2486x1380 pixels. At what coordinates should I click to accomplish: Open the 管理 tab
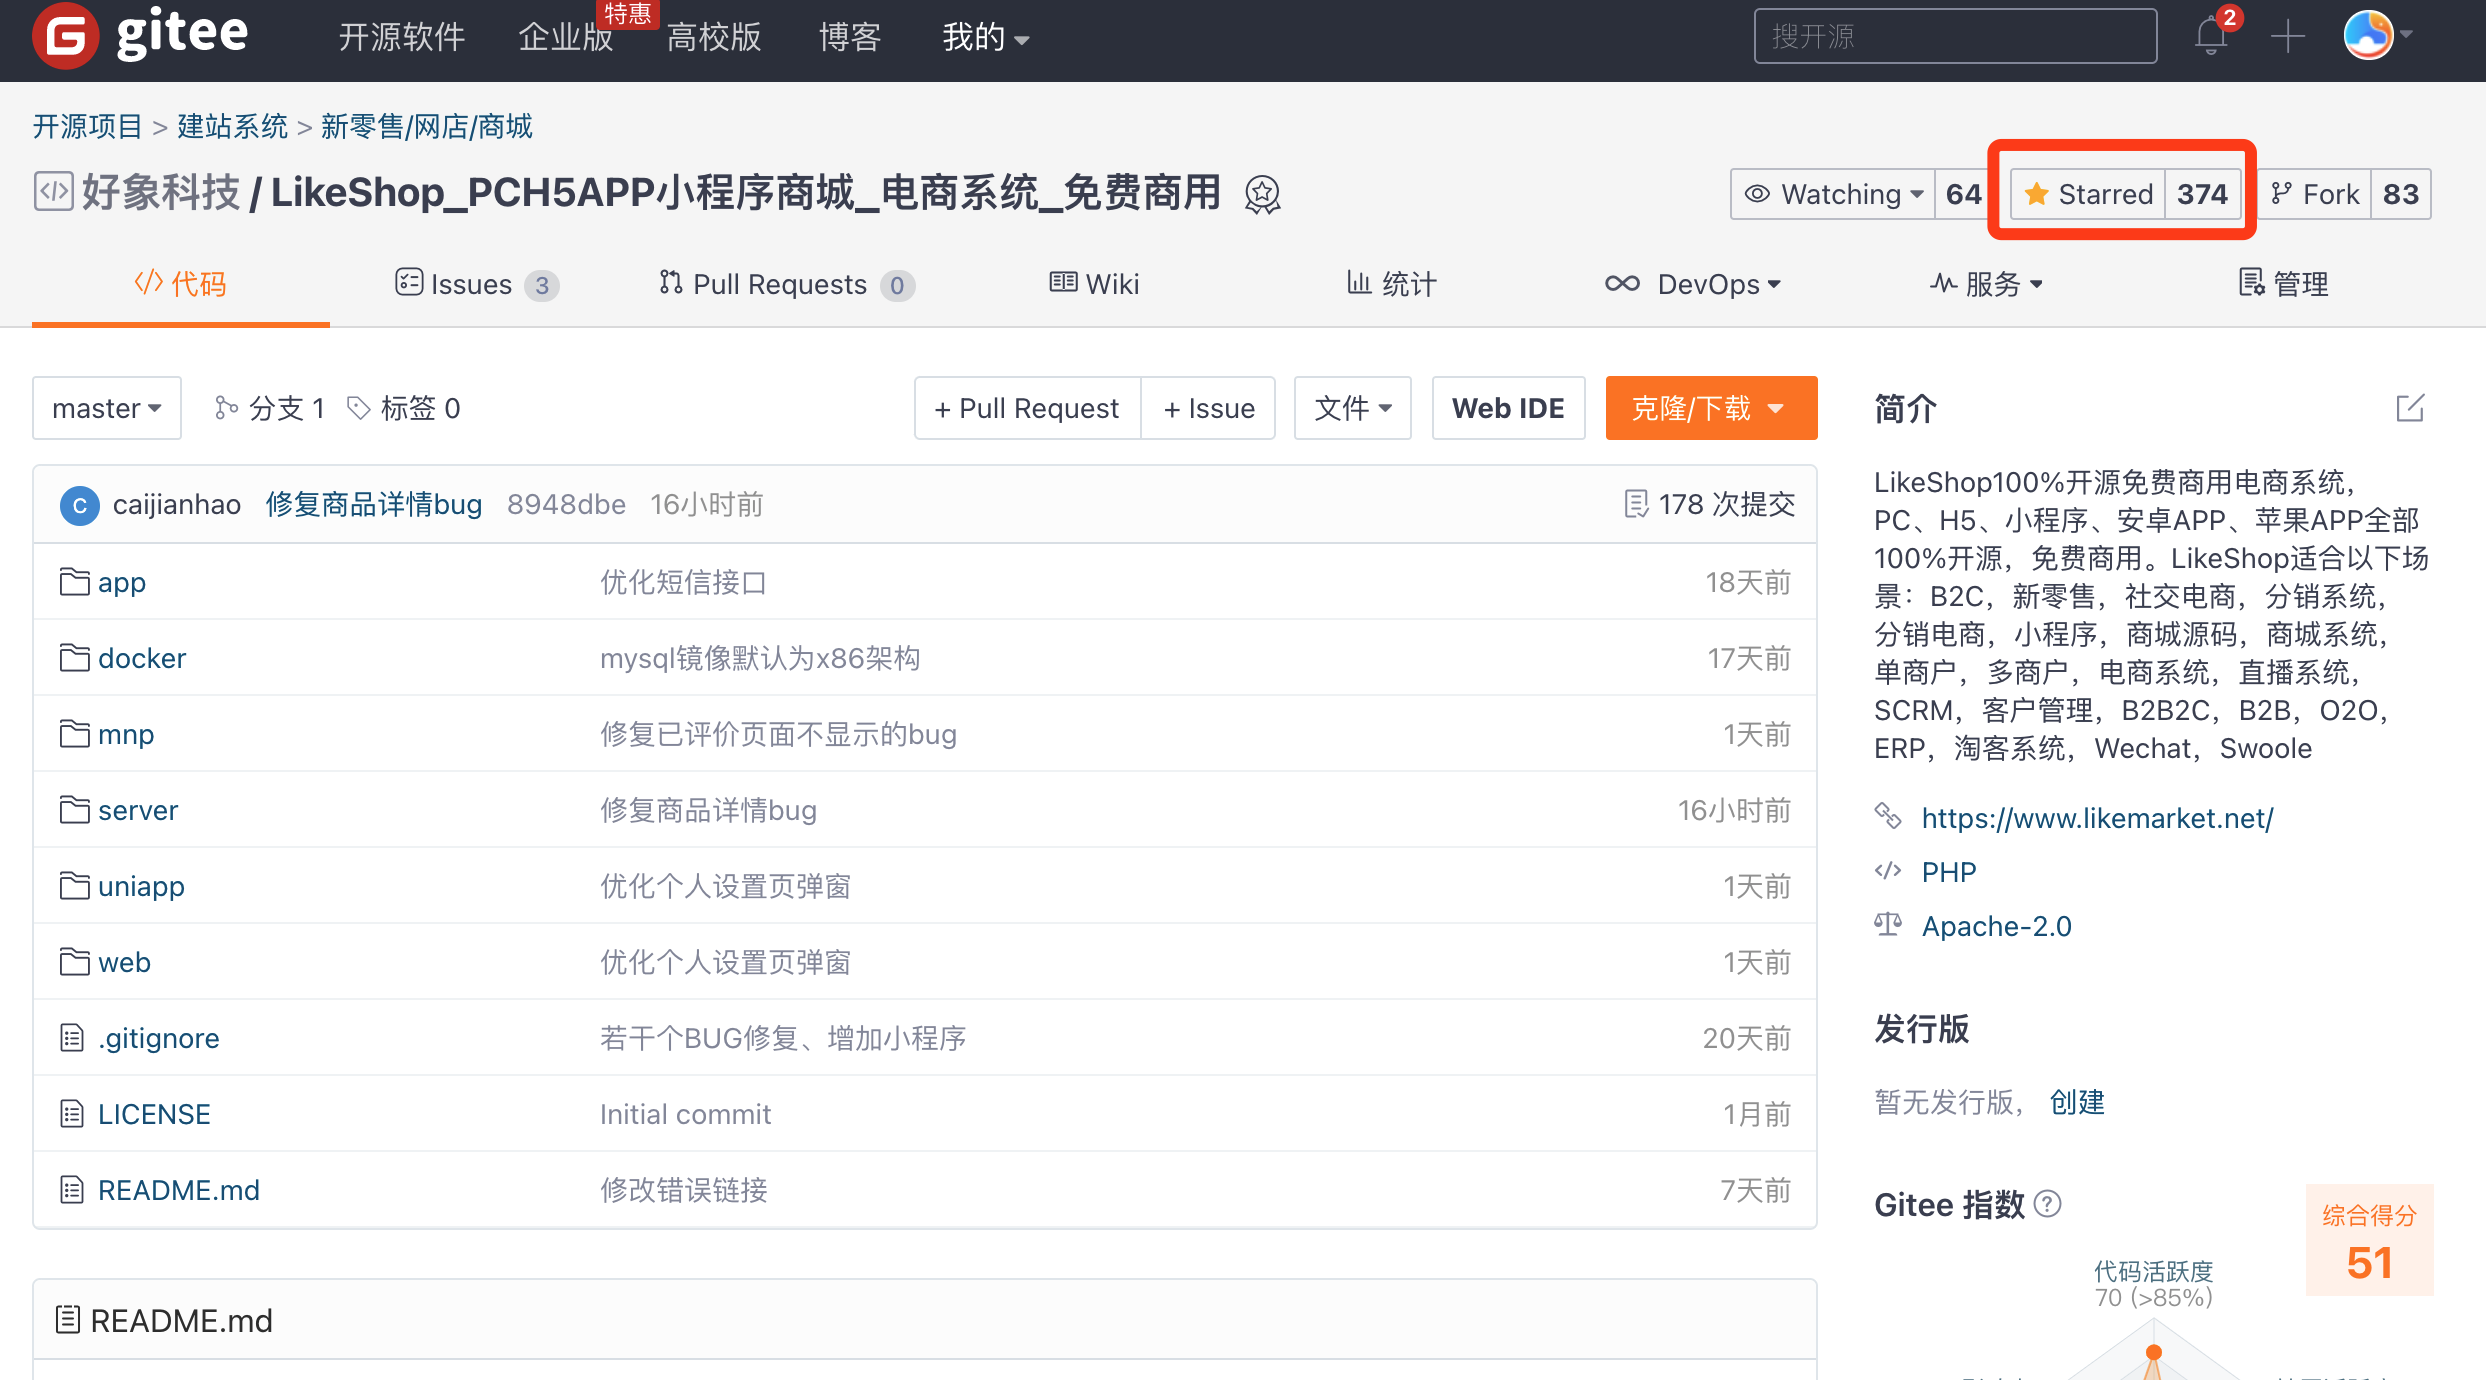pyautogui.click(x=2283, y=285)
